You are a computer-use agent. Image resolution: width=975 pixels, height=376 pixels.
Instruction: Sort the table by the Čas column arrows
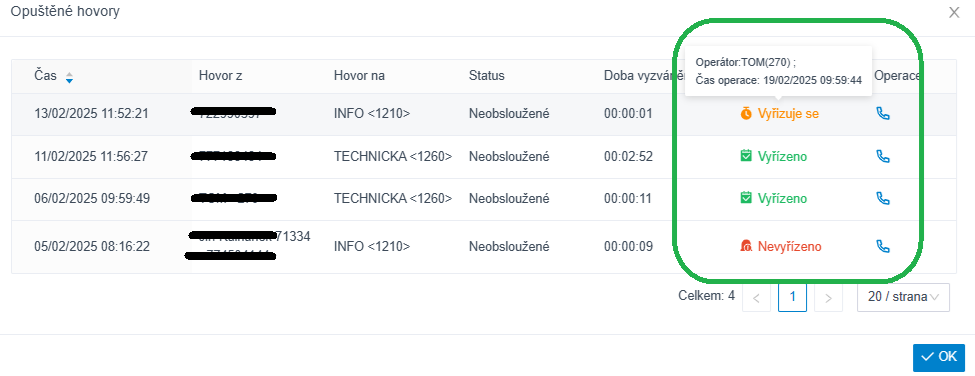pos(69,77)
